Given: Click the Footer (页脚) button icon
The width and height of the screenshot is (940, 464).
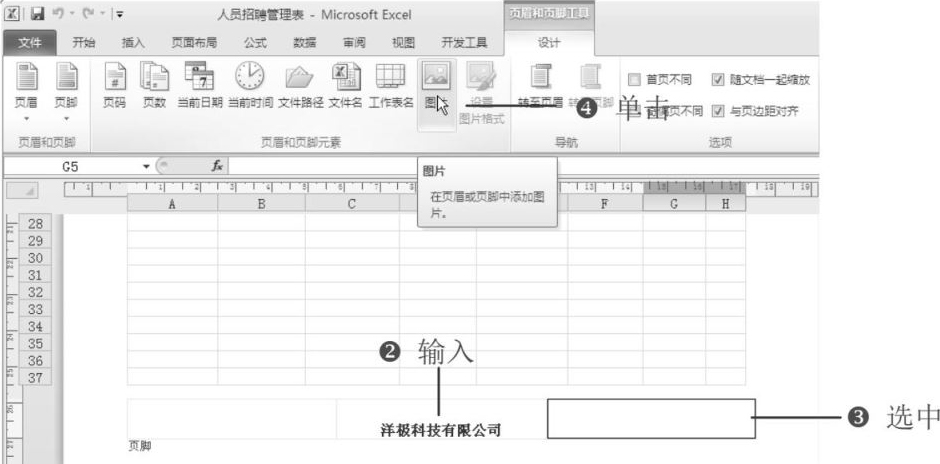Looking at the screenshot, I should point(67,76).
